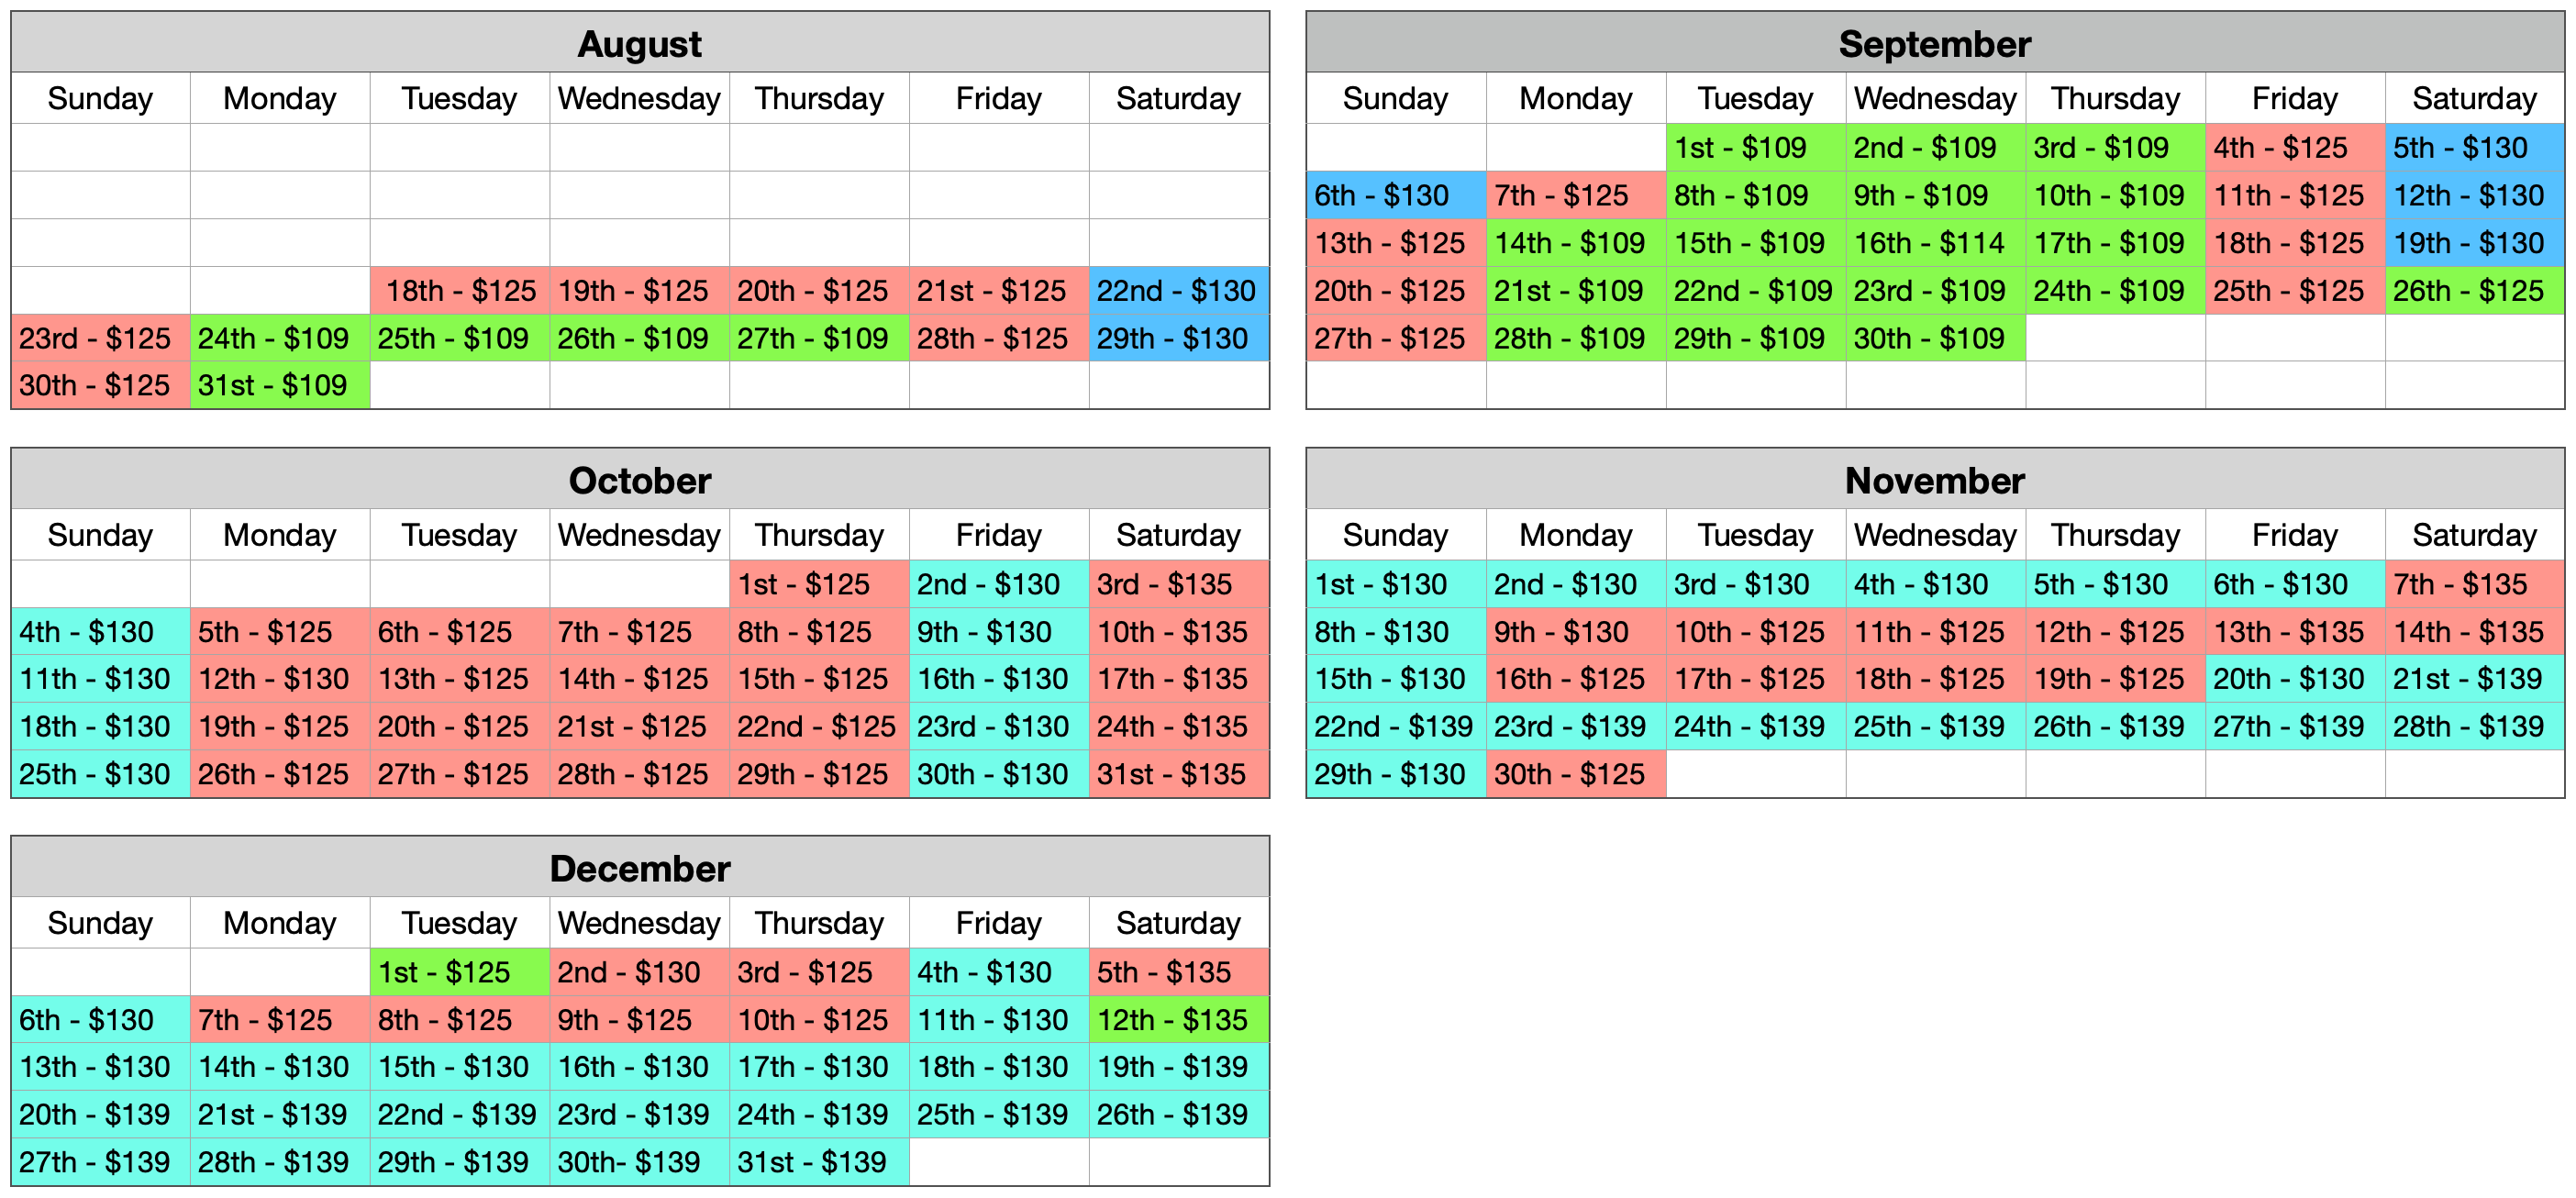This screenshot has width=2576, height=1198.
Task: Click the December 12th $135 green cell
Action: (1178, 1020)
